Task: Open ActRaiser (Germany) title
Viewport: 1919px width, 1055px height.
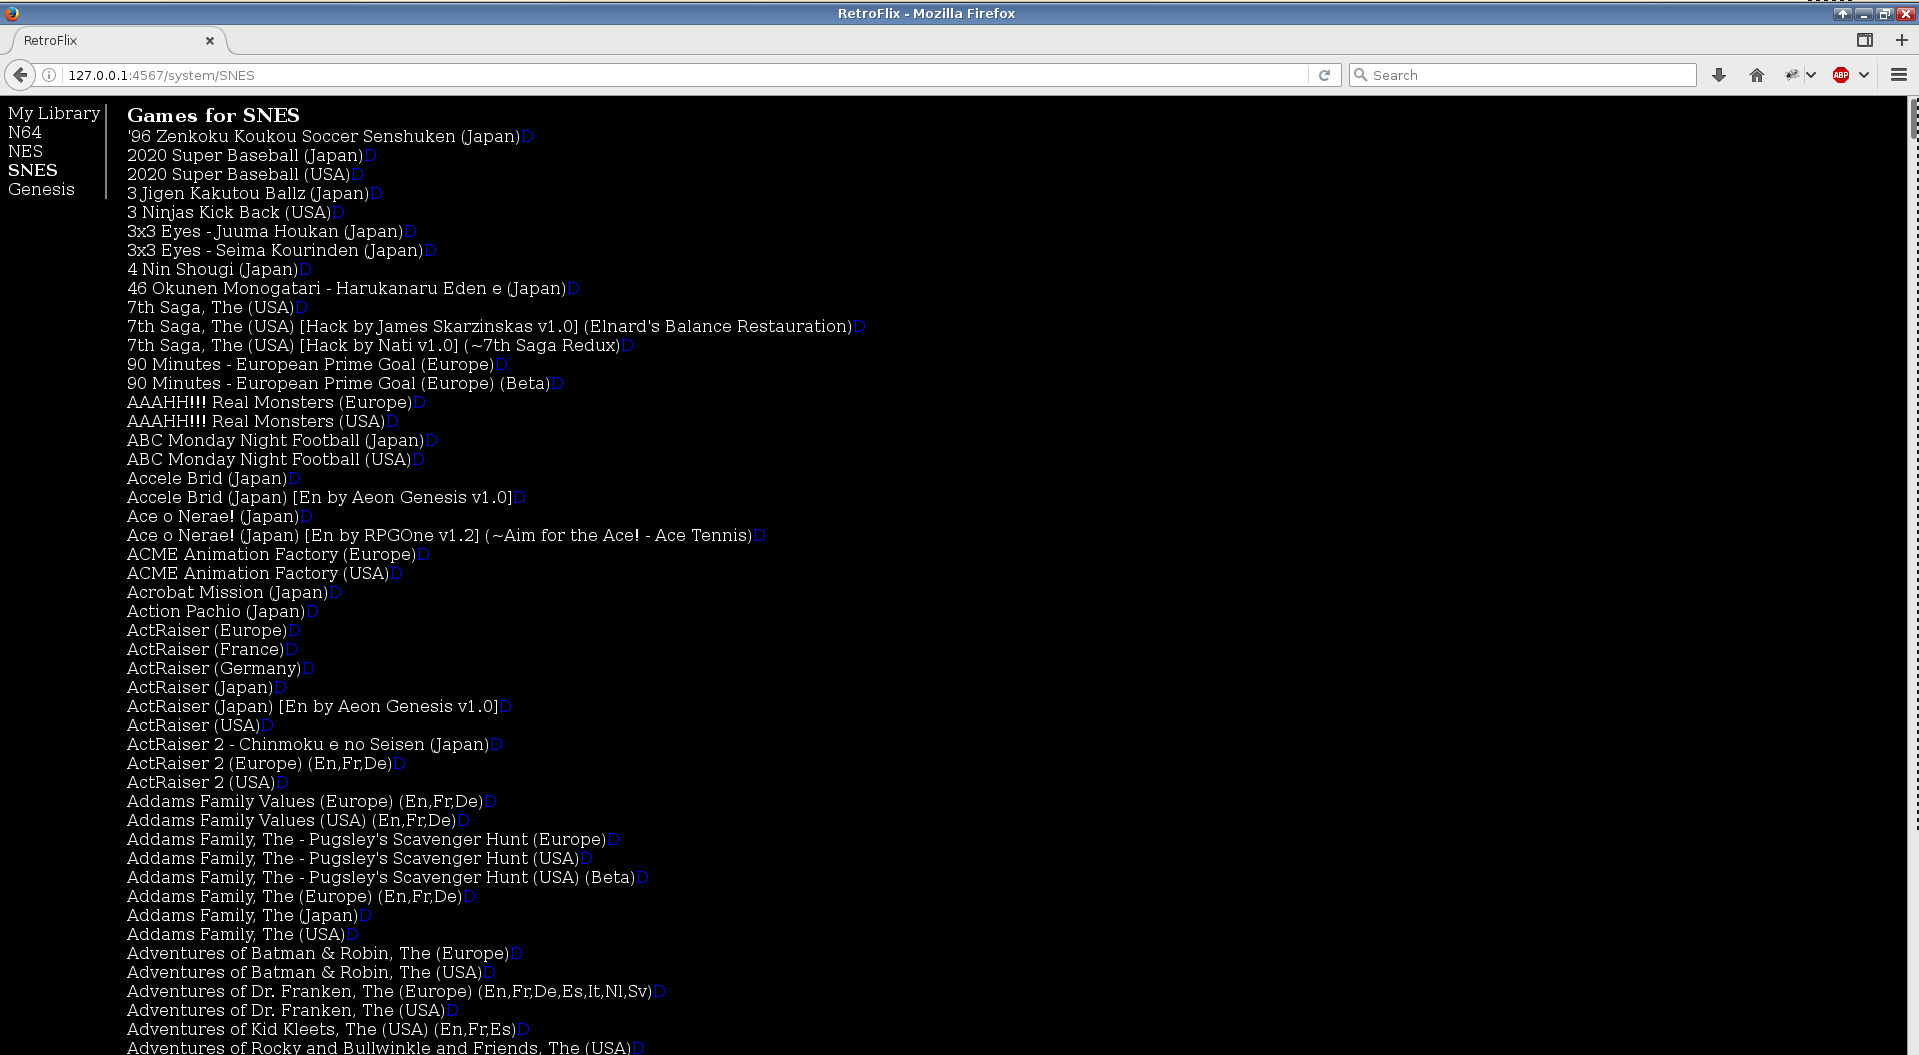Action: (x=214, y=668)
